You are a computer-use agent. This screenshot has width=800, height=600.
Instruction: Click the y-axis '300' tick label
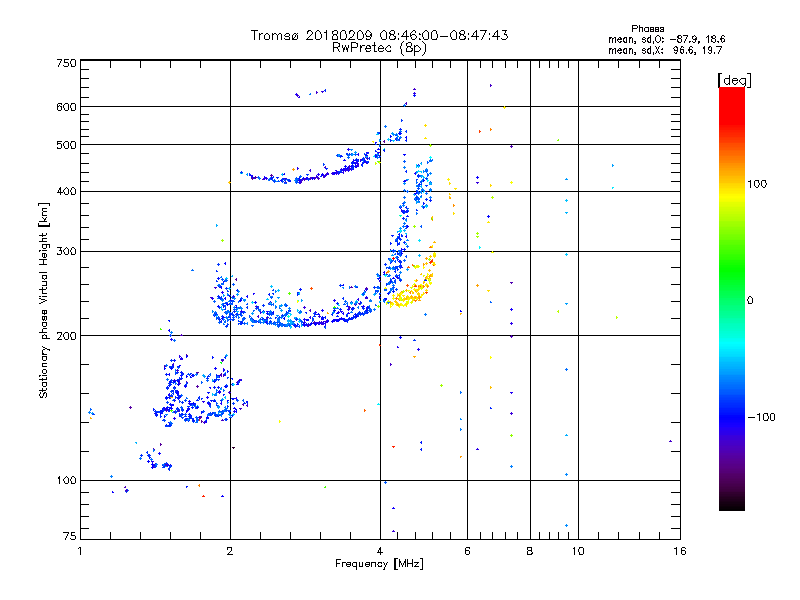[x=66, y=251]
